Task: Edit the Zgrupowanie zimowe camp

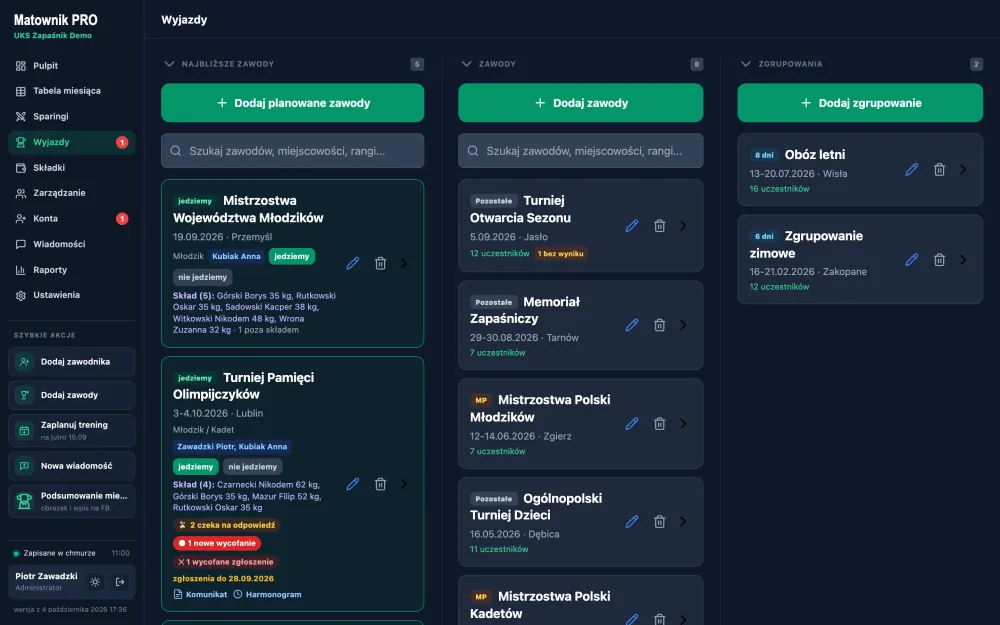Action: tap(912, 260)
